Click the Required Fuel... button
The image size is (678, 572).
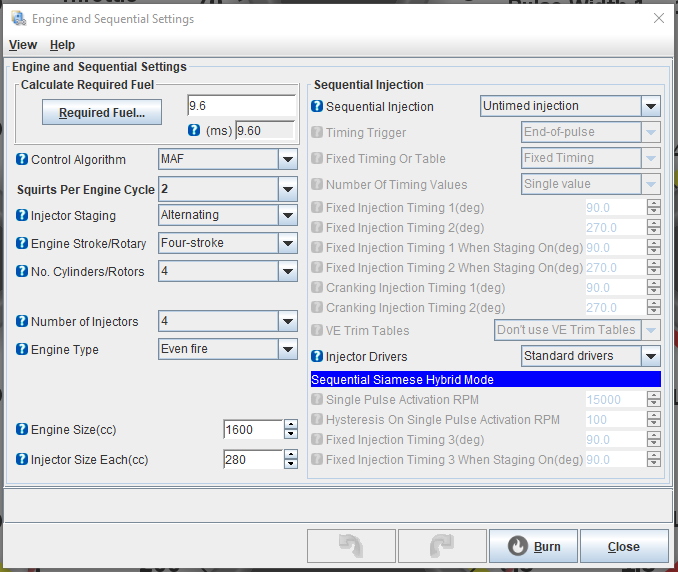click(x=102, y=112)
